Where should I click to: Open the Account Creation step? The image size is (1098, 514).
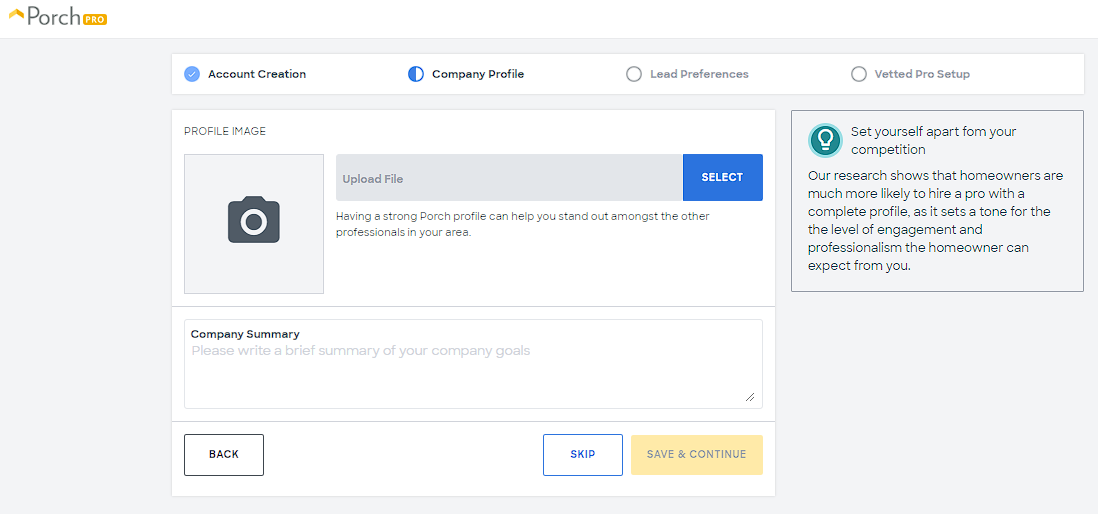coord(257,74)
